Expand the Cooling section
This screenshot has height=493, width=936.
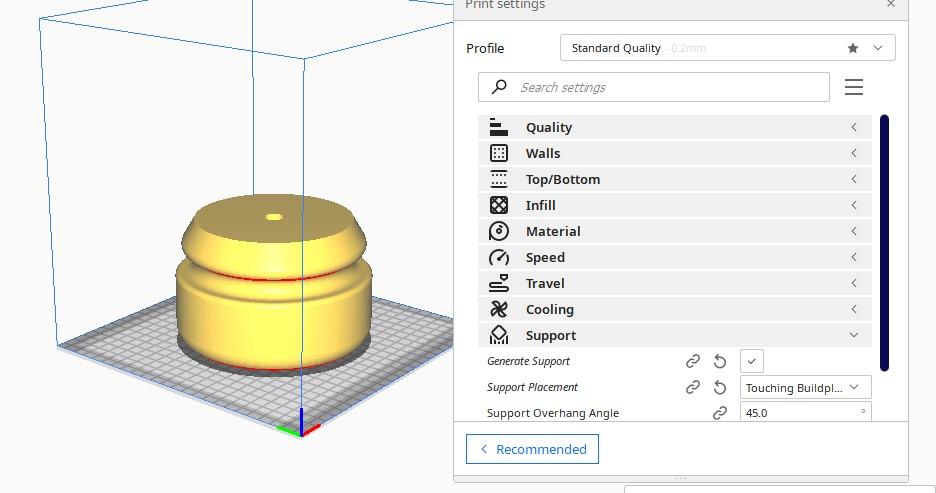675,309
